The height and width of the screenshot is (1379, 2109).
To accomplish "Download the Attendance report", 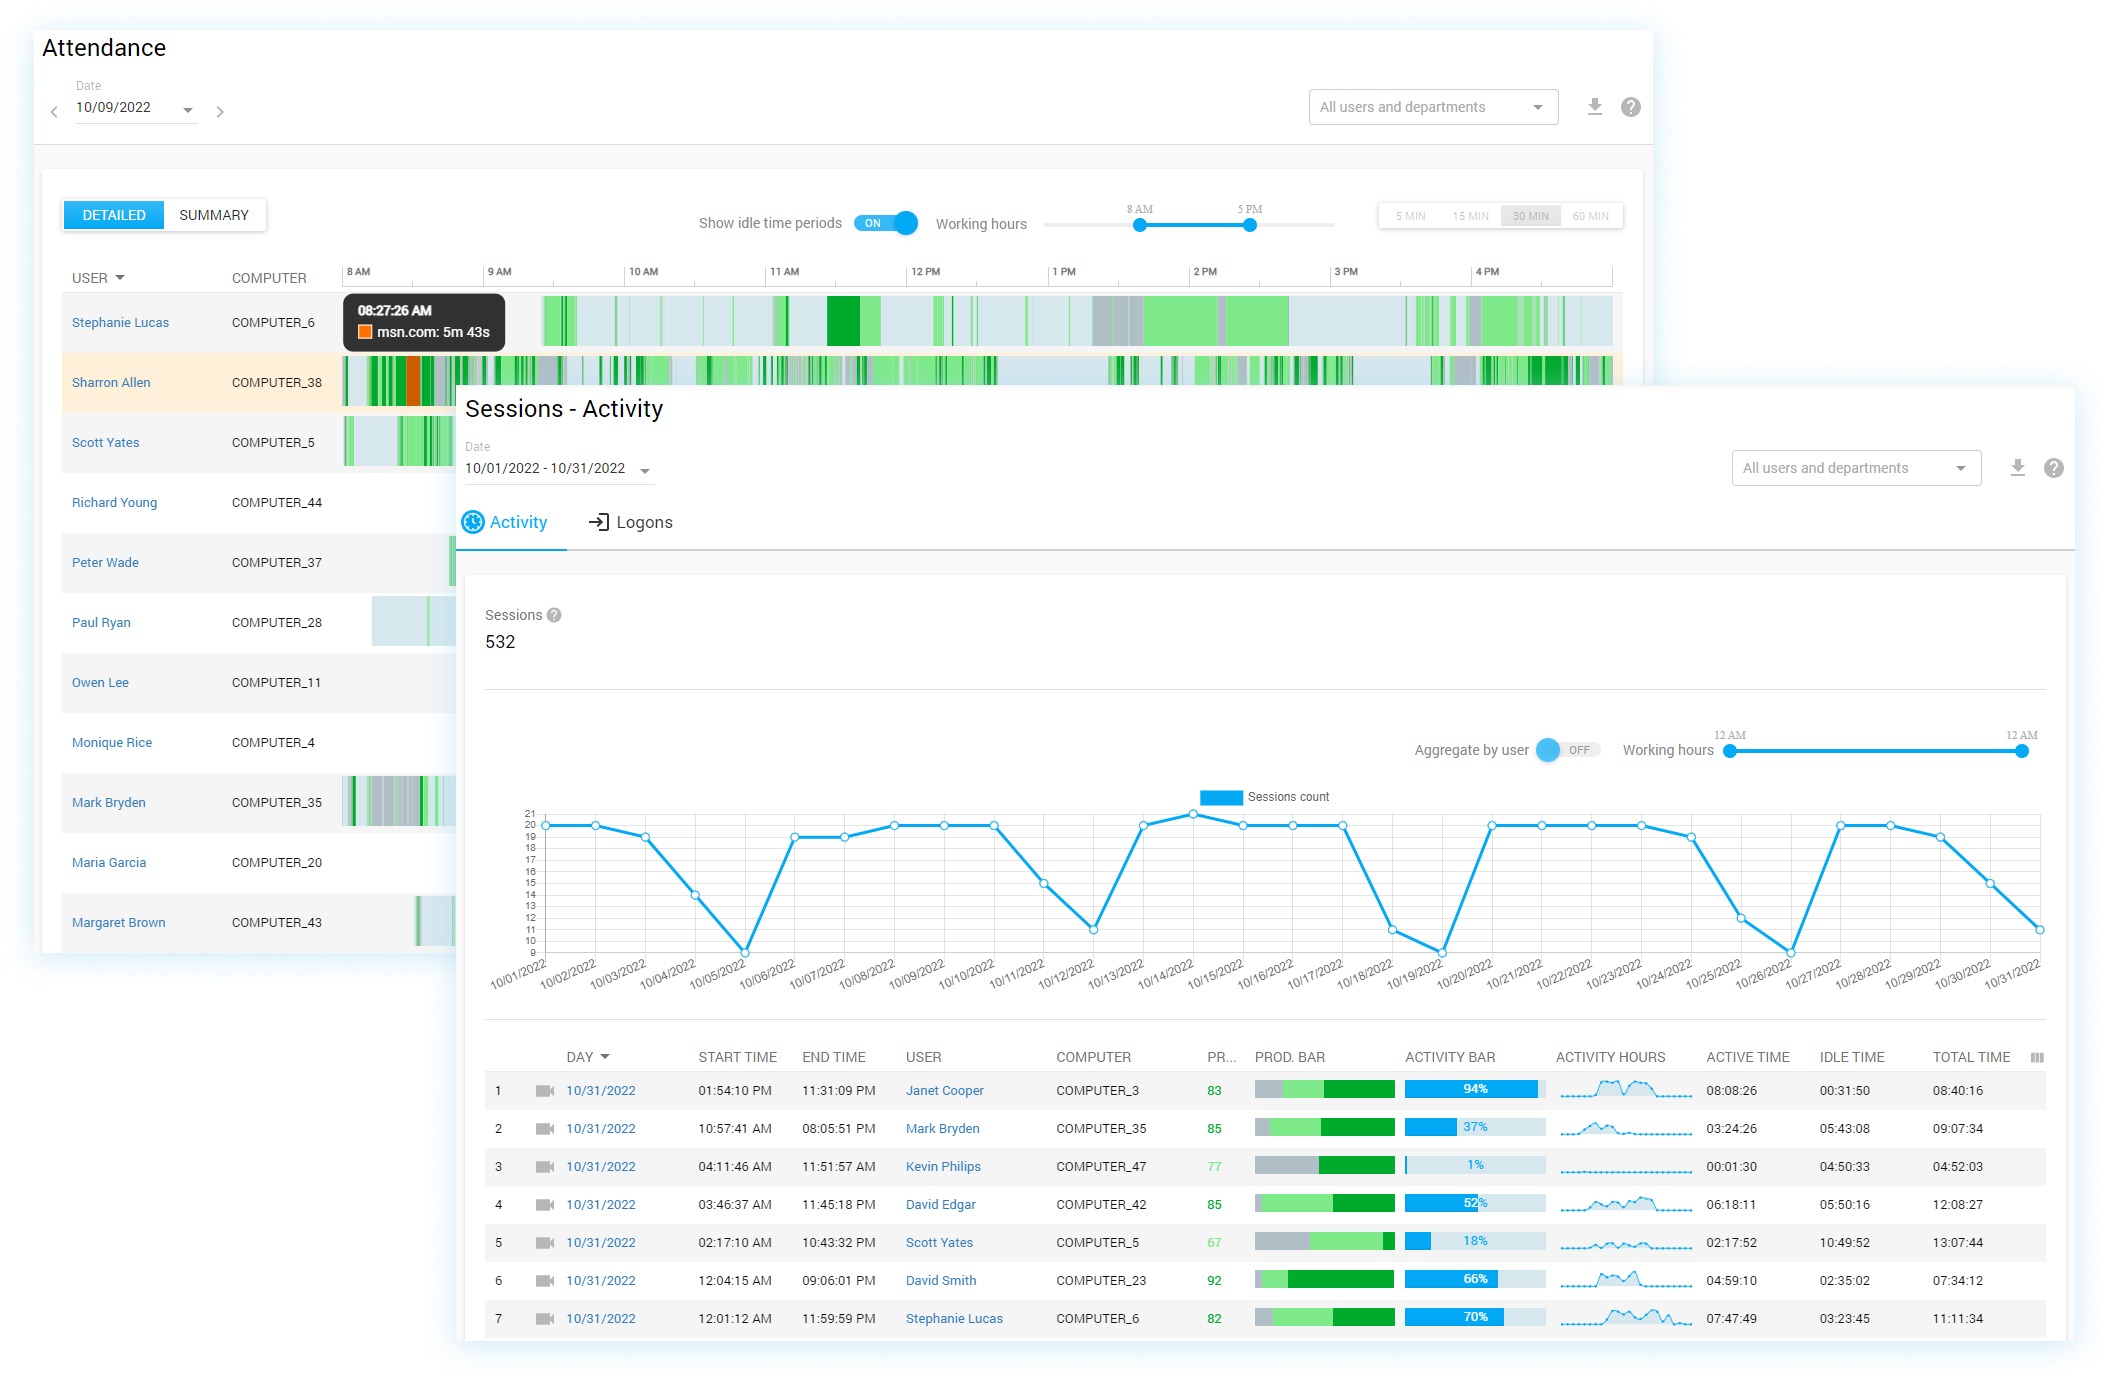I will point(1595,107).
